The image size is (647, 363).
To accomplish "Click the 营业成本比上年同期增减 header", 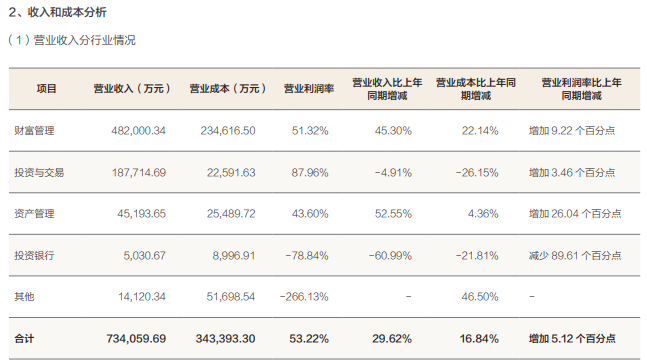I will click(x=476, y=89).
